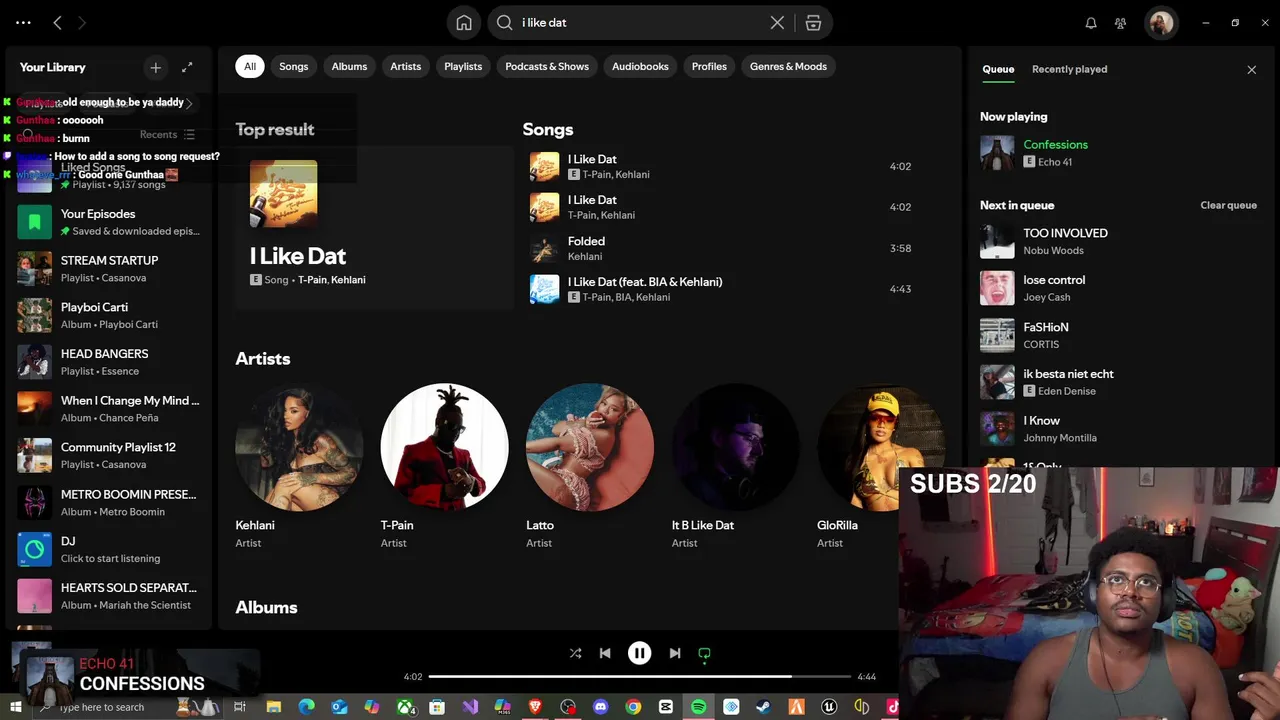Seek using the playback progress bar
This screenshot has width=1280, height=720.
point(639,677)
